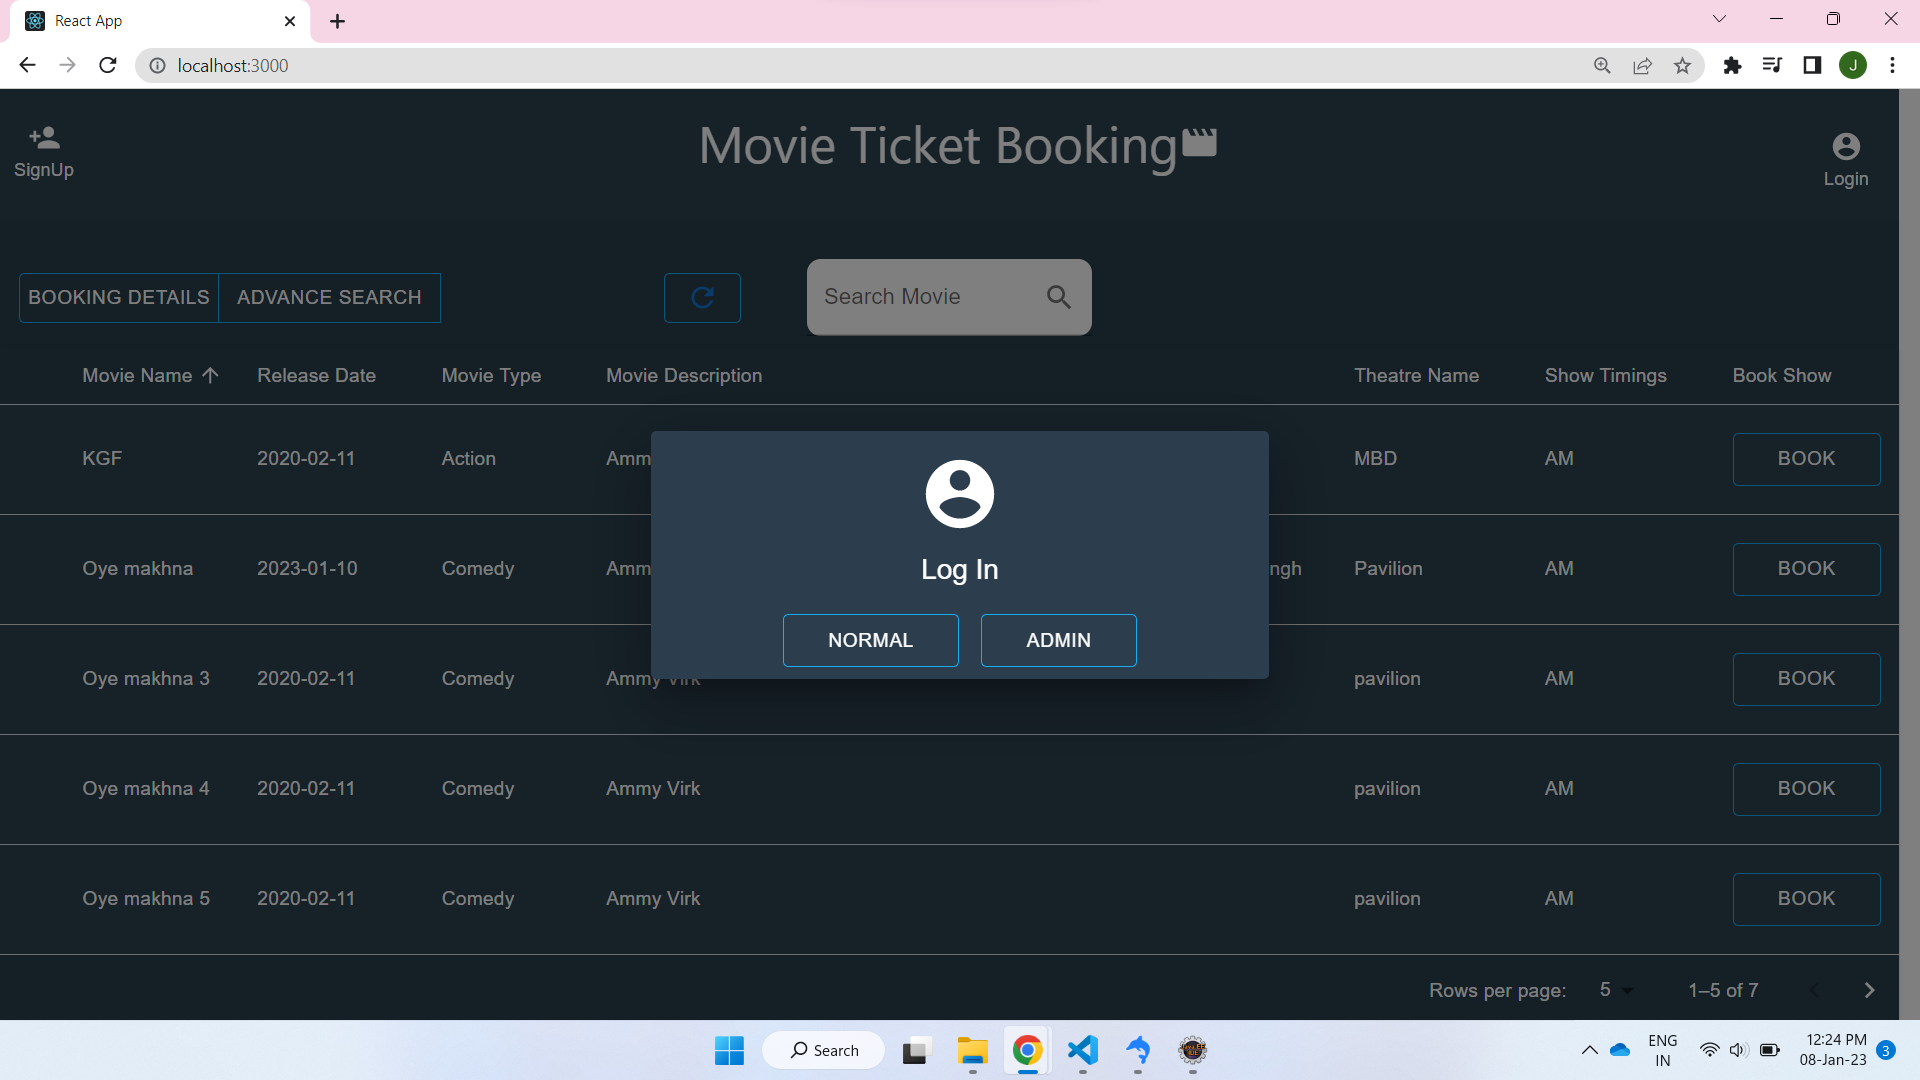Open the browser tab search dropdown
1920x1080 pixels.
click(1719, 18)
